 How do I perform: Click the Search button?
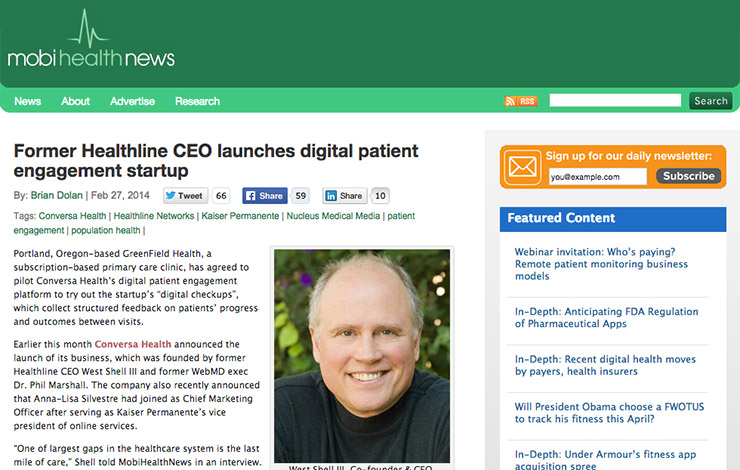(x=711, y=101)
